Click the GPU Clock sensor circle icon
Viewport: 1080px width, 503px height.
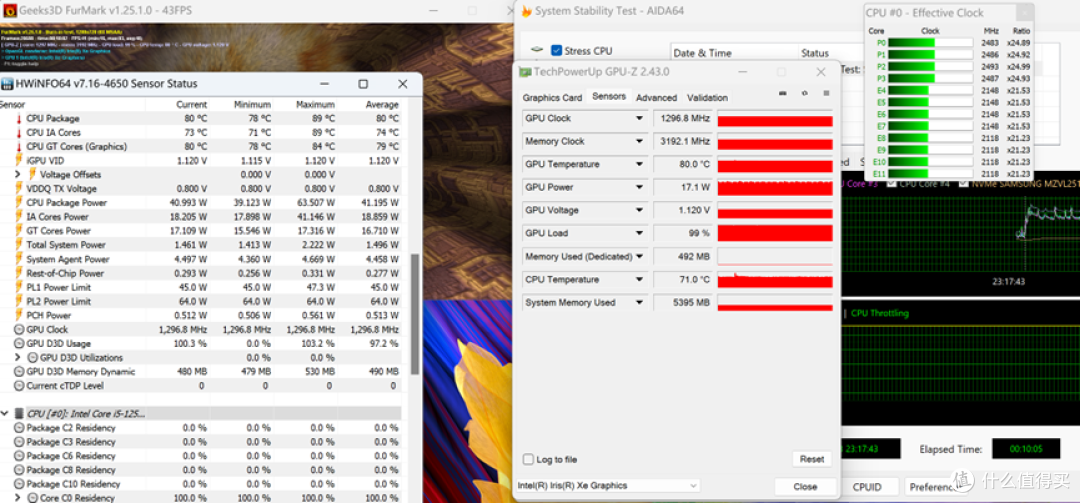pyautogui.click(x=18, y=329)
